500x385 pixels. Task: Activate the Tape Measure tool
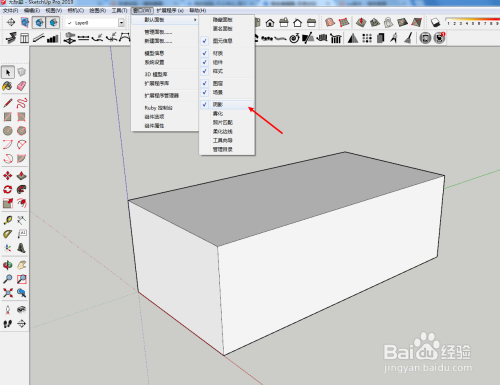(x=8, y=220)
